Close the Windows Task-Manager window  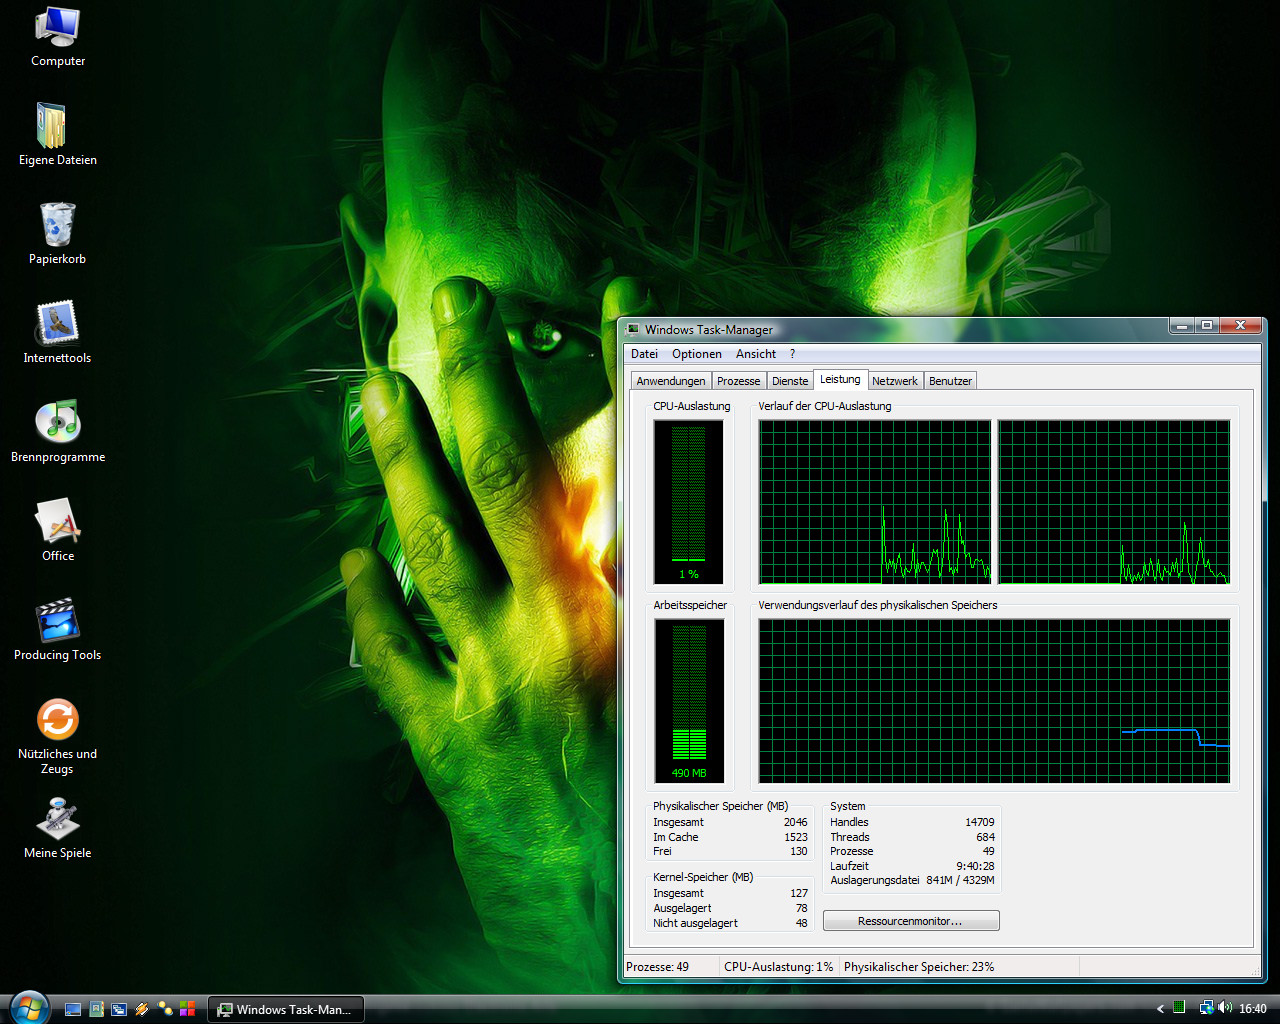[1240, 326]
